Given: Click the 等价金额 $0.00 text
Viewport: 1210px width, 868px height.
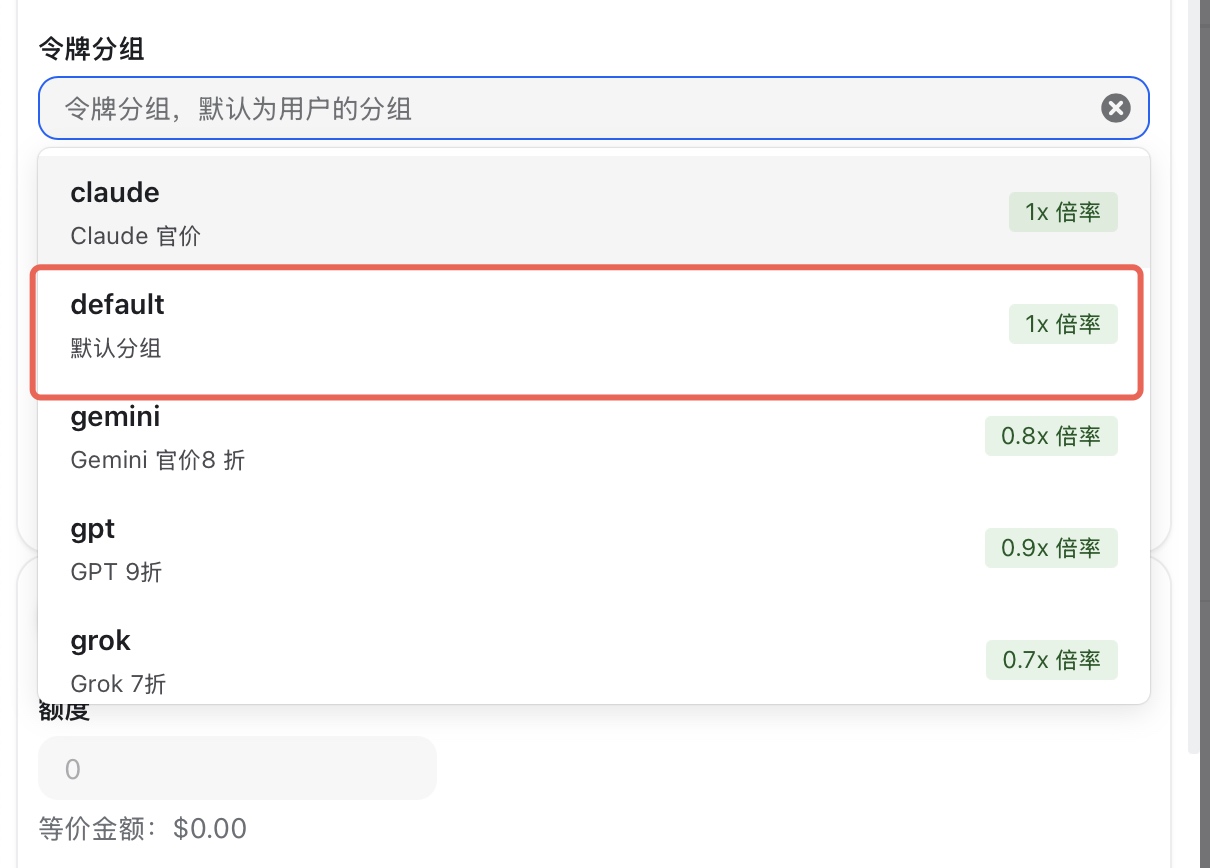Looking at the screenshot, I should [x=142, y=829].
